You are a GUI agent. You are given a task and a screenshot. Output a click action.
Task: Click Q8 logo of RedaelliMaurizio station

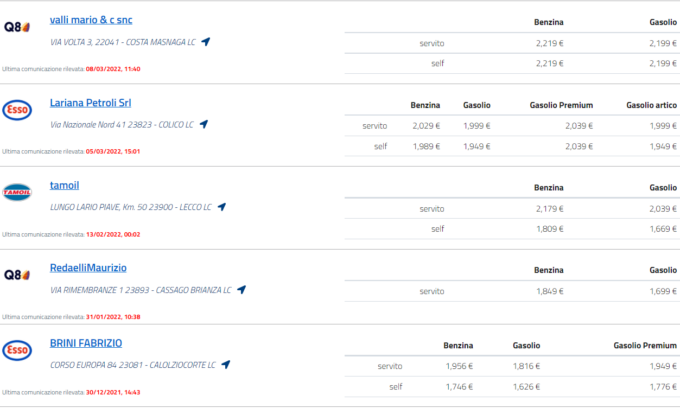[18, 275]
